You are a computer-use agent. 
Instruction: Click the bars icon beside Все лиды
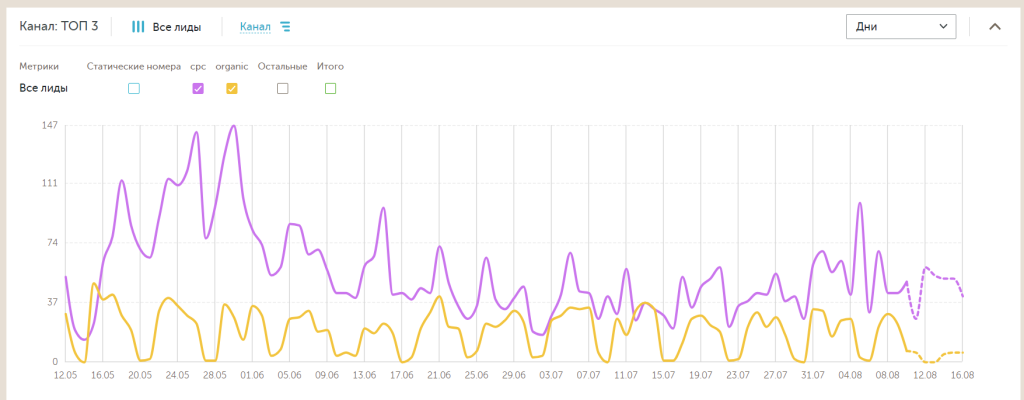[138, 27]
